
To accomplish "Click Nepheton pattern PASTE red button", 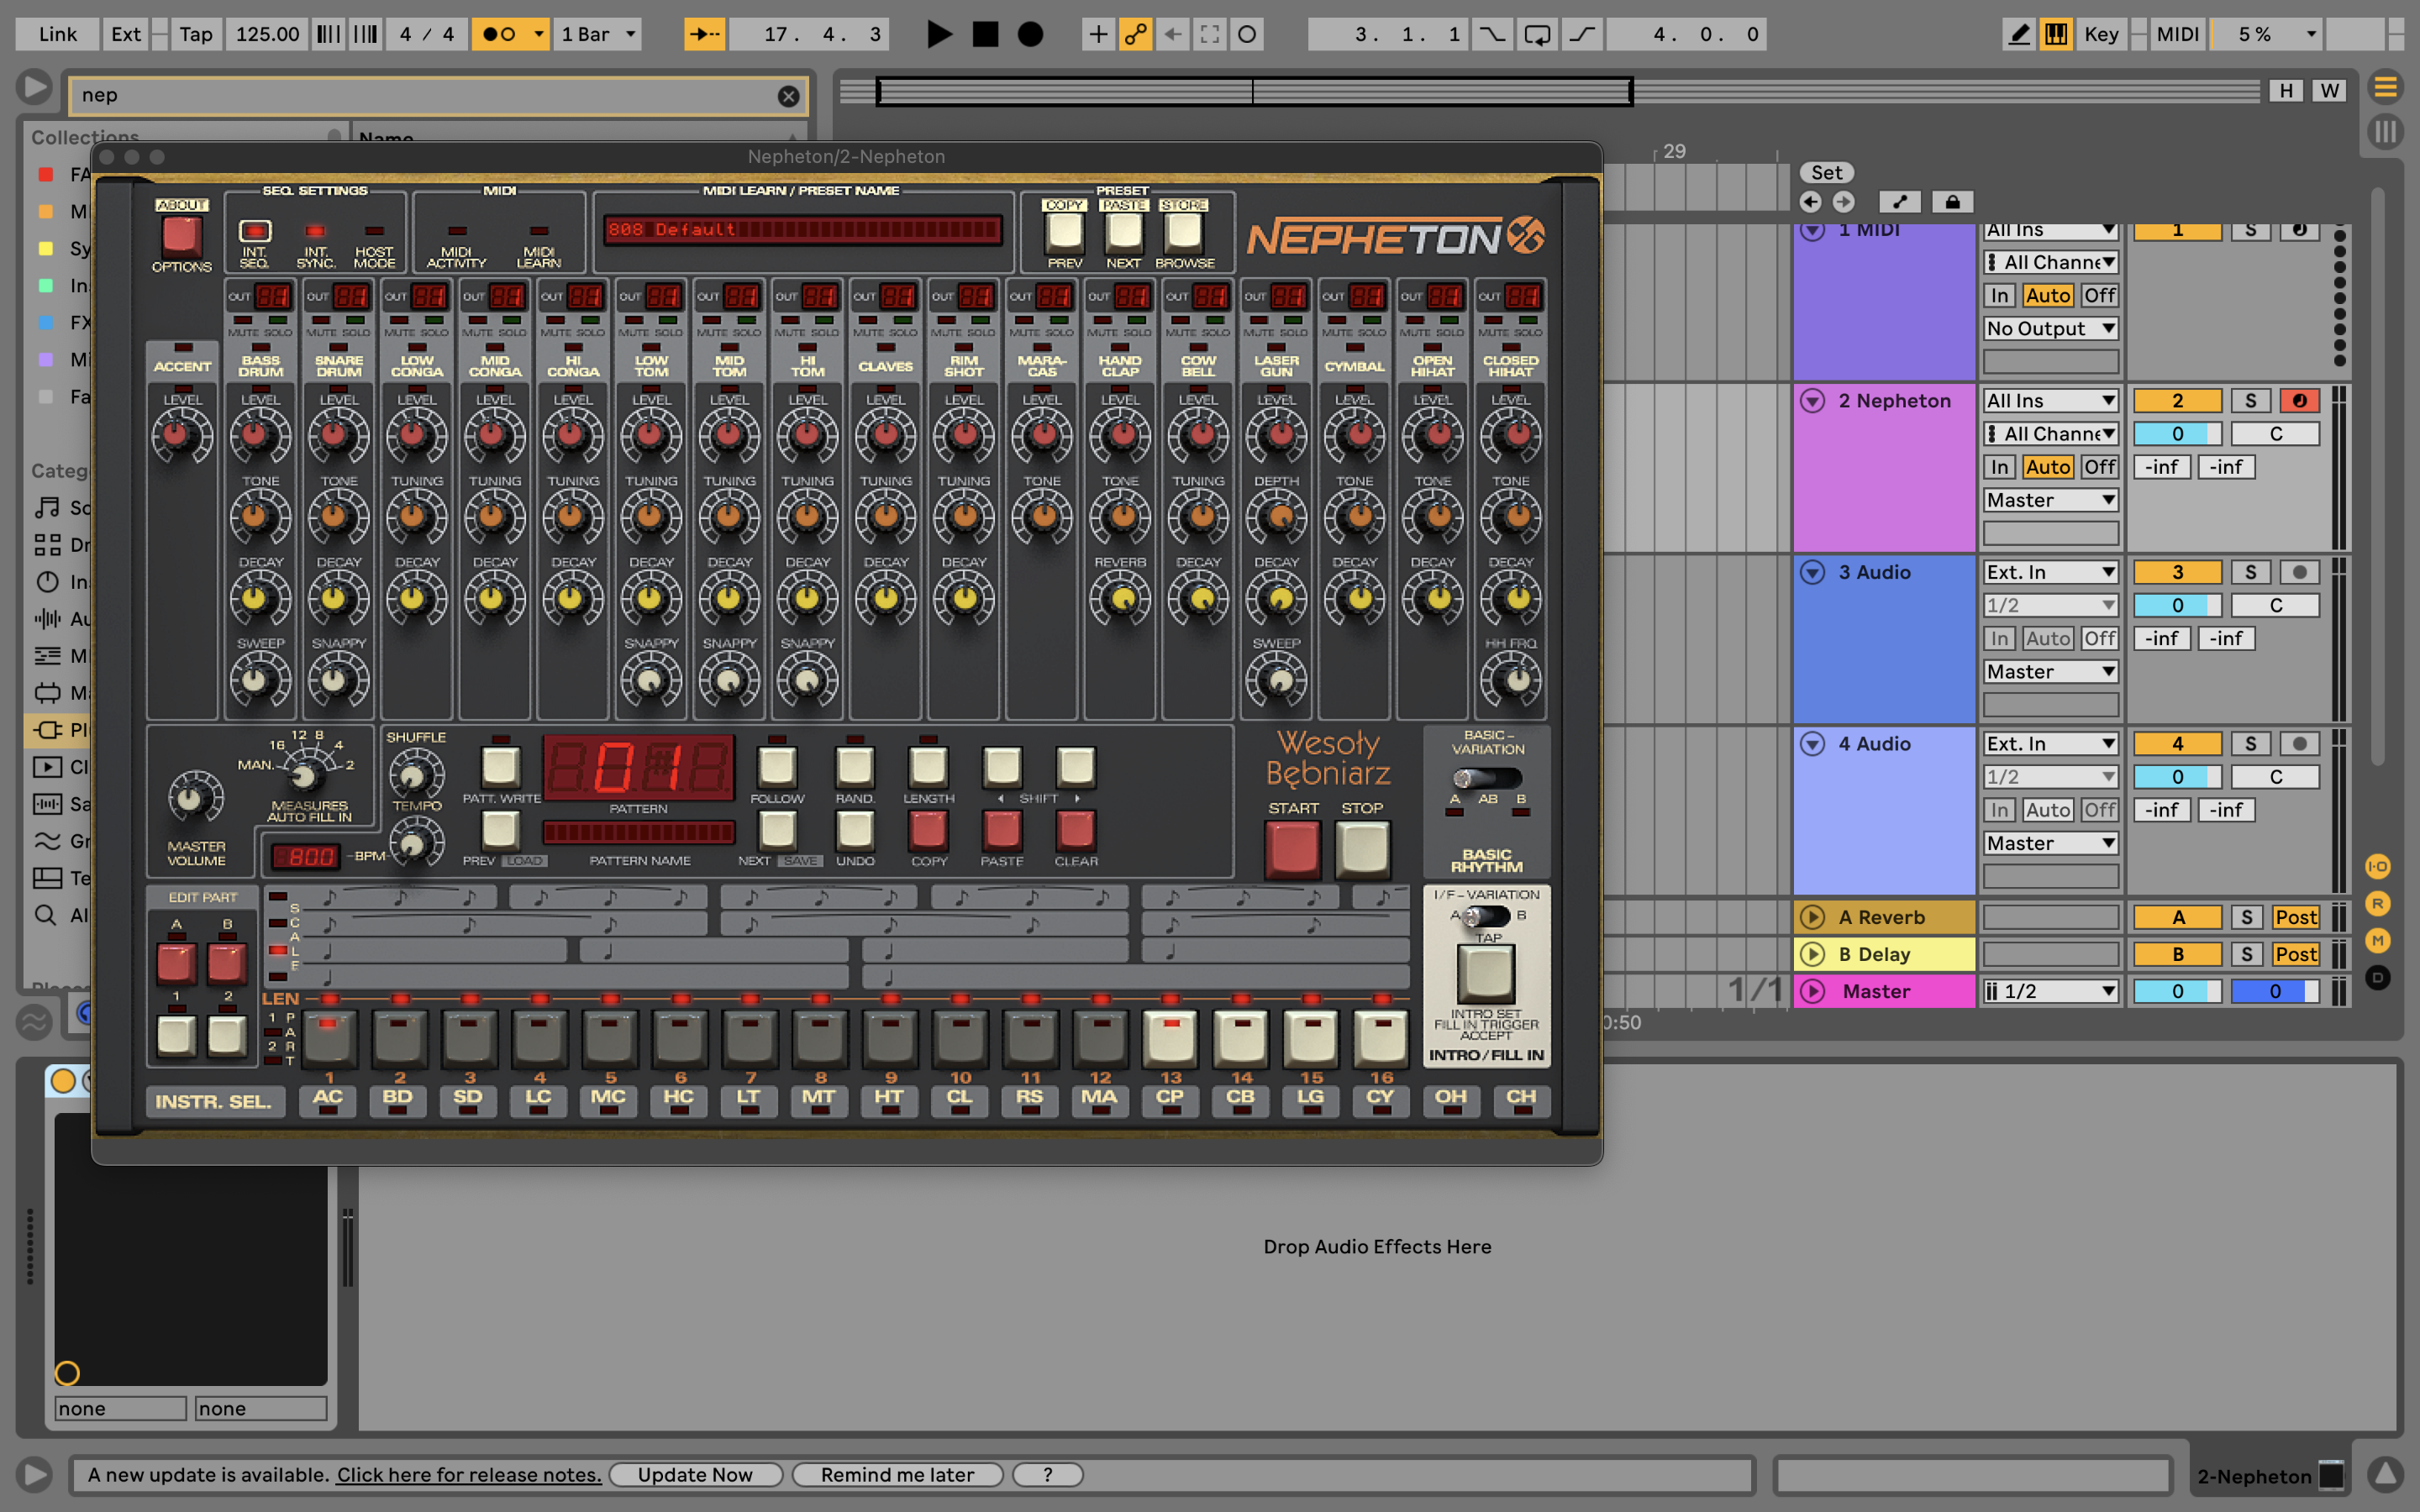I will (1002, 830).
